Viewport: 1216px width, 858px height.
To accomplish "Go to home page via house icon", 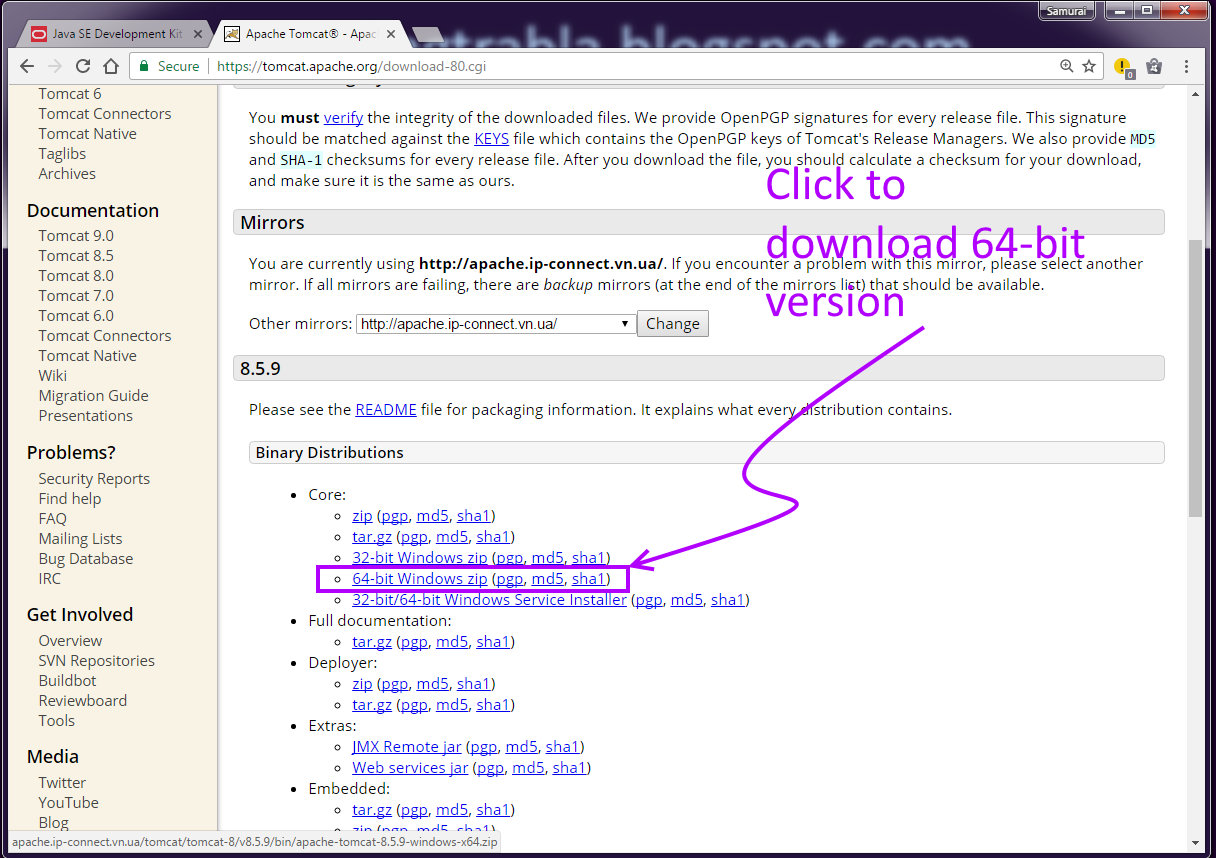I will click(x=111, y=66).
